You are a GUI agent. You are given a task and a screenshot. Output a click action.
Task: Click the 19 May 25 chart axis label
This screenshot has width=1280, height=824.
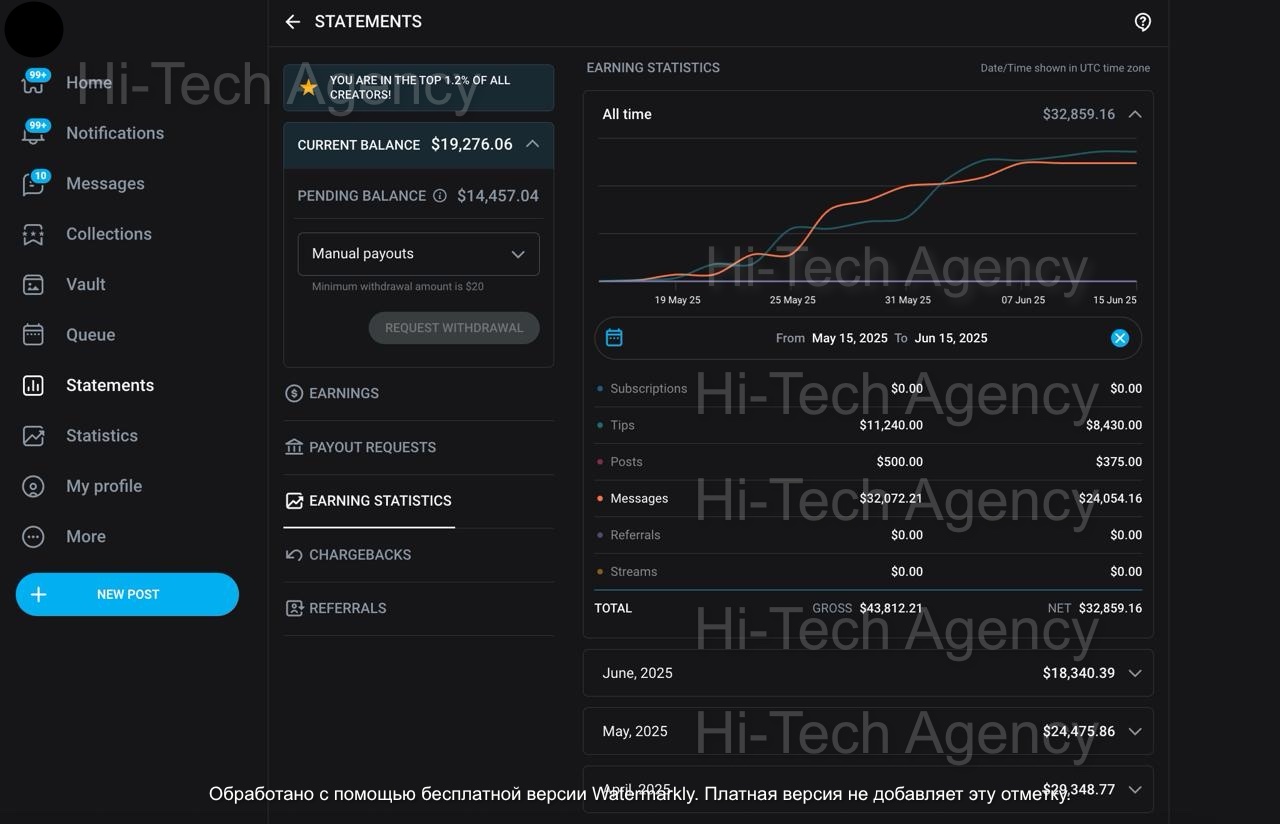pyautogui.click(x=677, y=300)
